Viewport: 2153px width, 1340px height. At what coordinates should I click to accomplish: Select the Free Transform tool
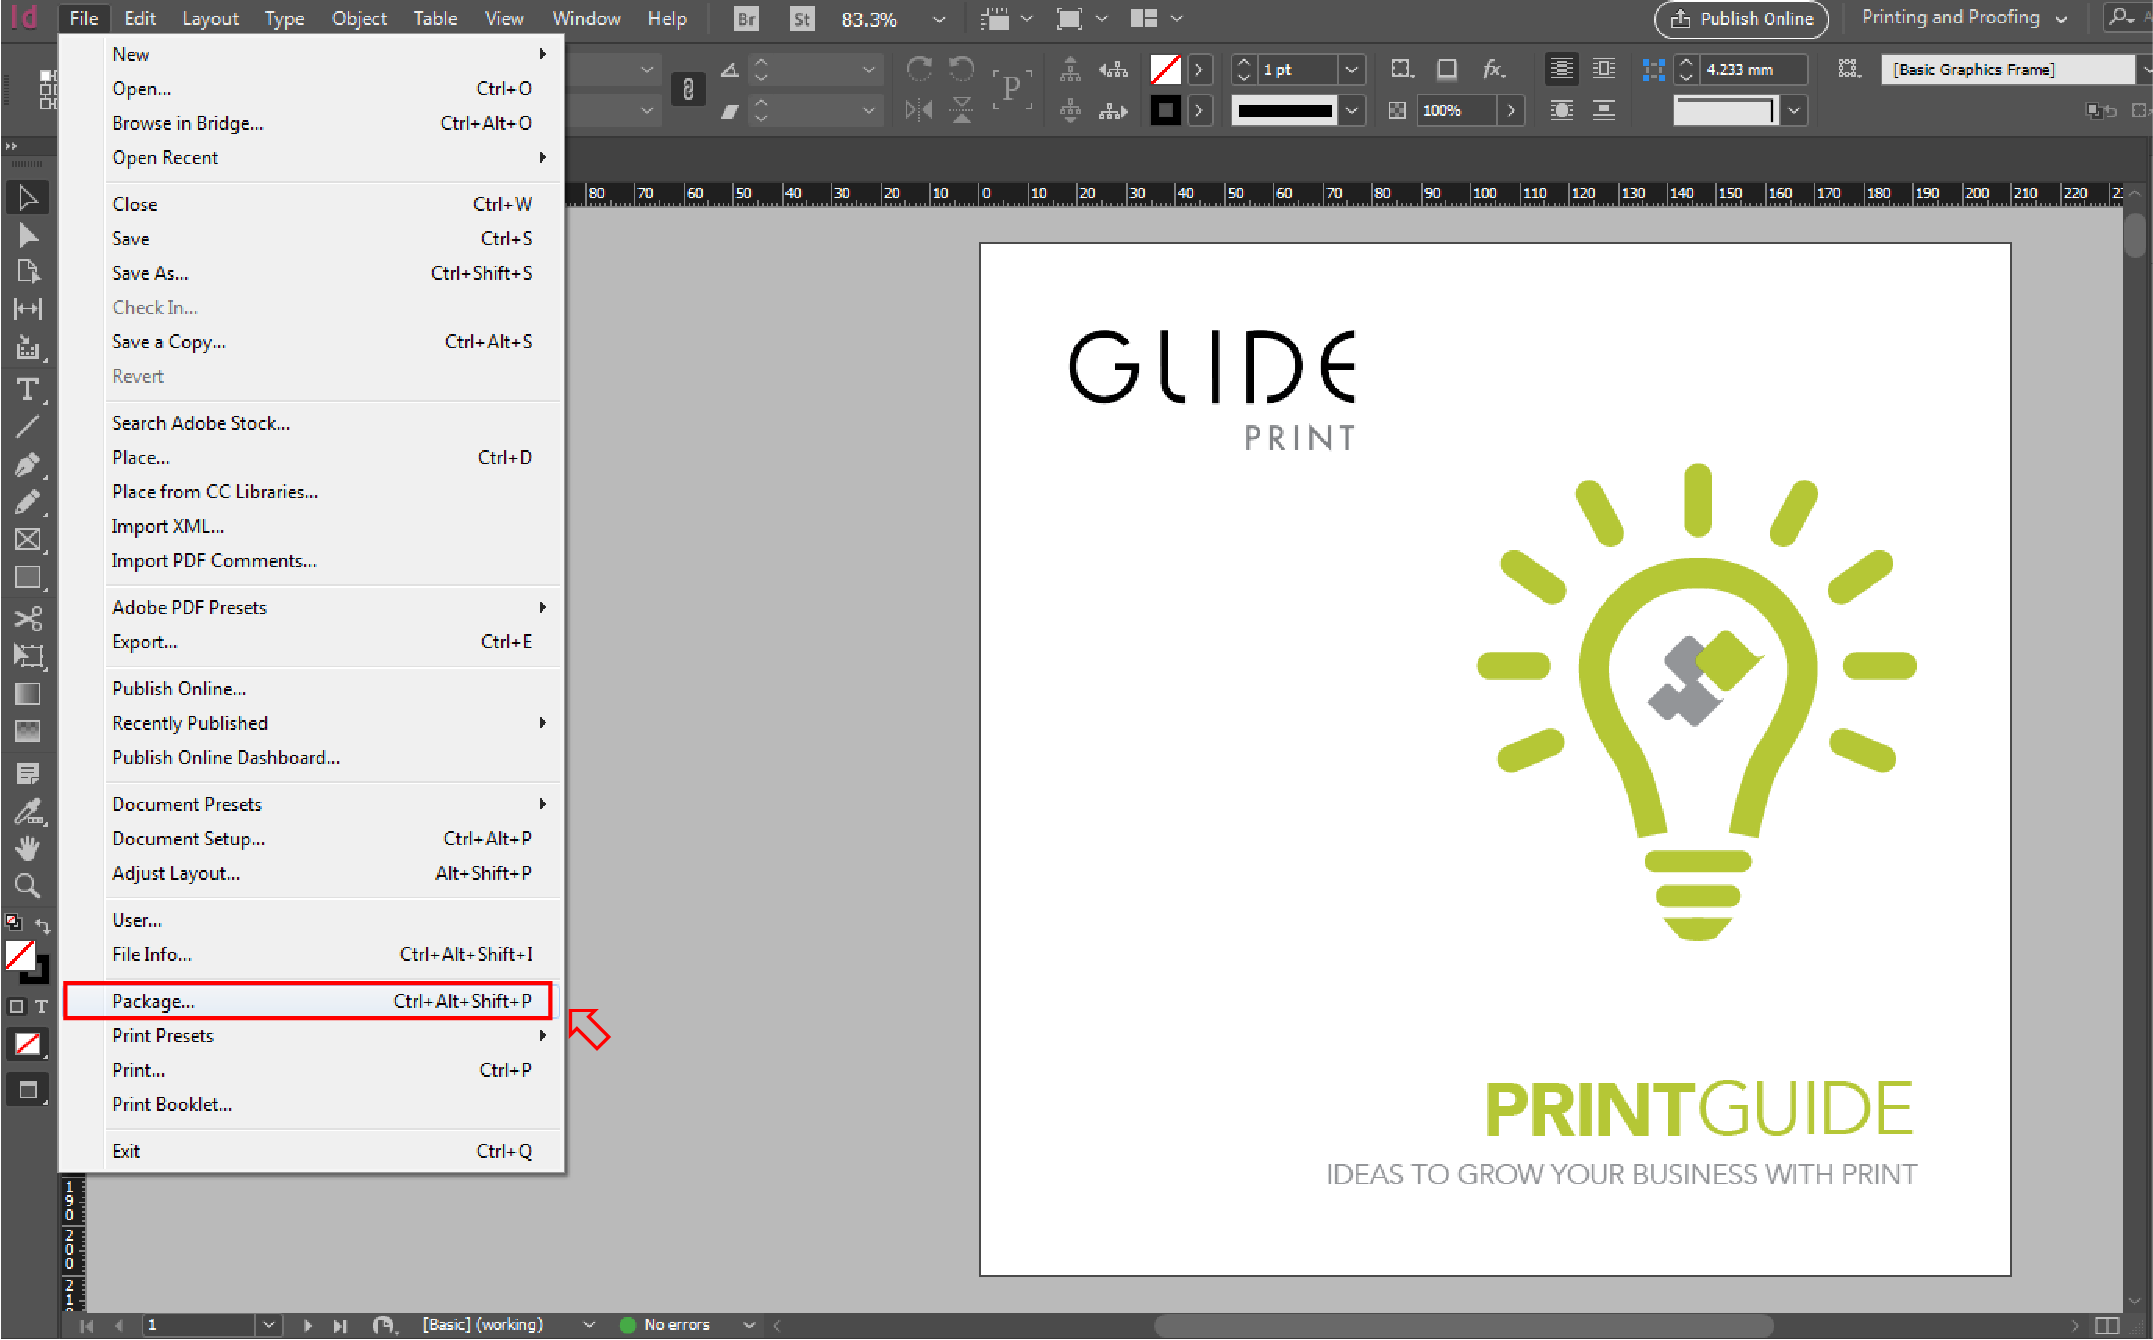pyautogui.click(x=28, y=656)
